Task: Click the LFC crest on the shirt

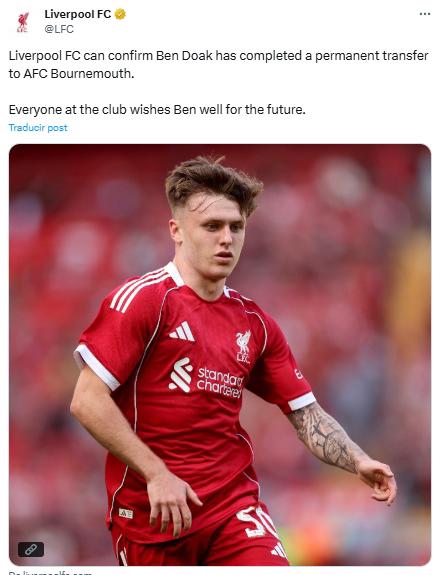Action: (243, 347)
